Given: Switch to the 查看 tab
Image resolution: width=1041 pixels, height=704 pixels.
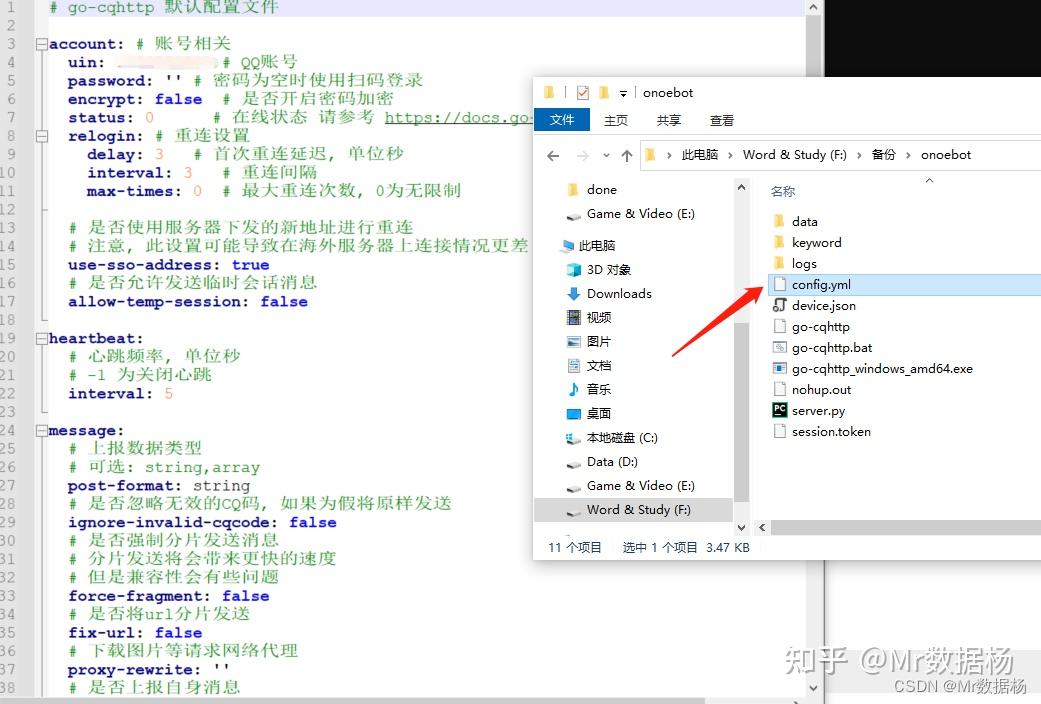Looking at the screenshot, I should tap(722, 119).
